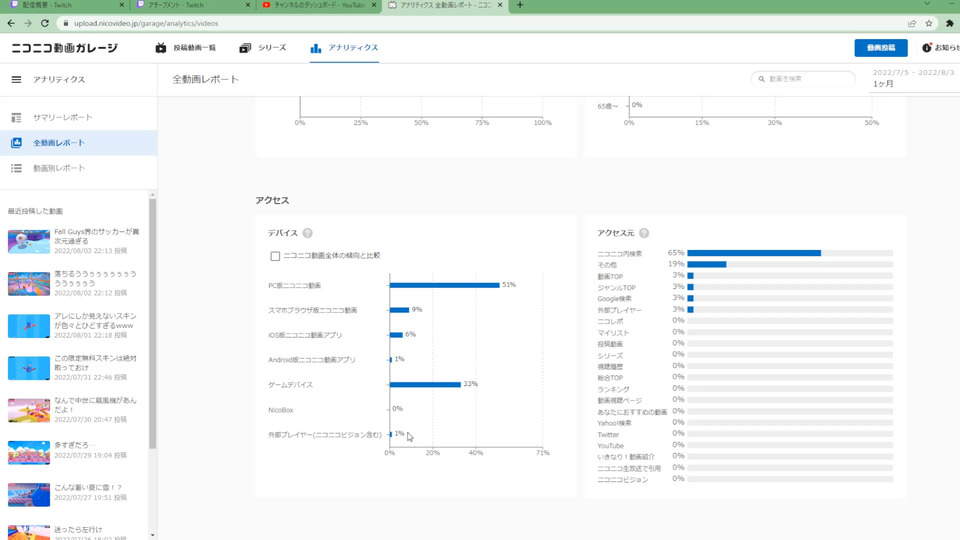
Task: Click the お知らせ notification icon
Action: (x=927, y=48)
